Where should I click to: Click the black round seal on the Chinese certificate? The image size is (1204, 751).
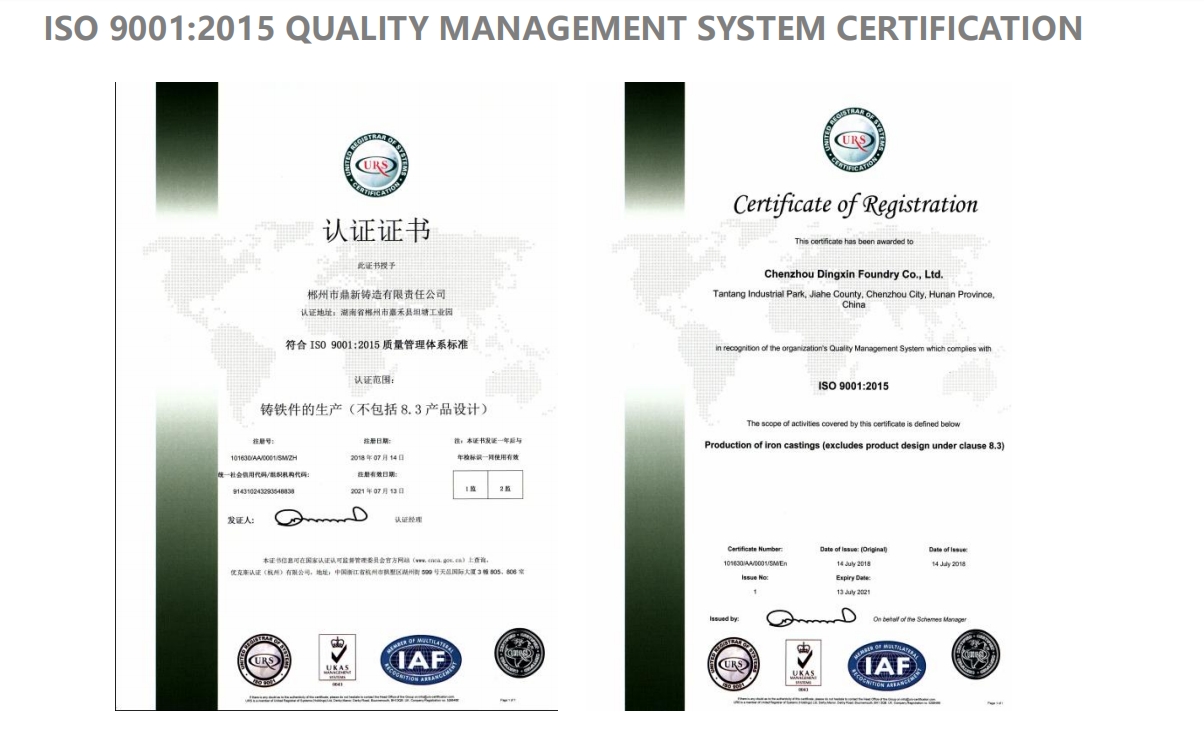pyautogui.click(x=519, y=655)
